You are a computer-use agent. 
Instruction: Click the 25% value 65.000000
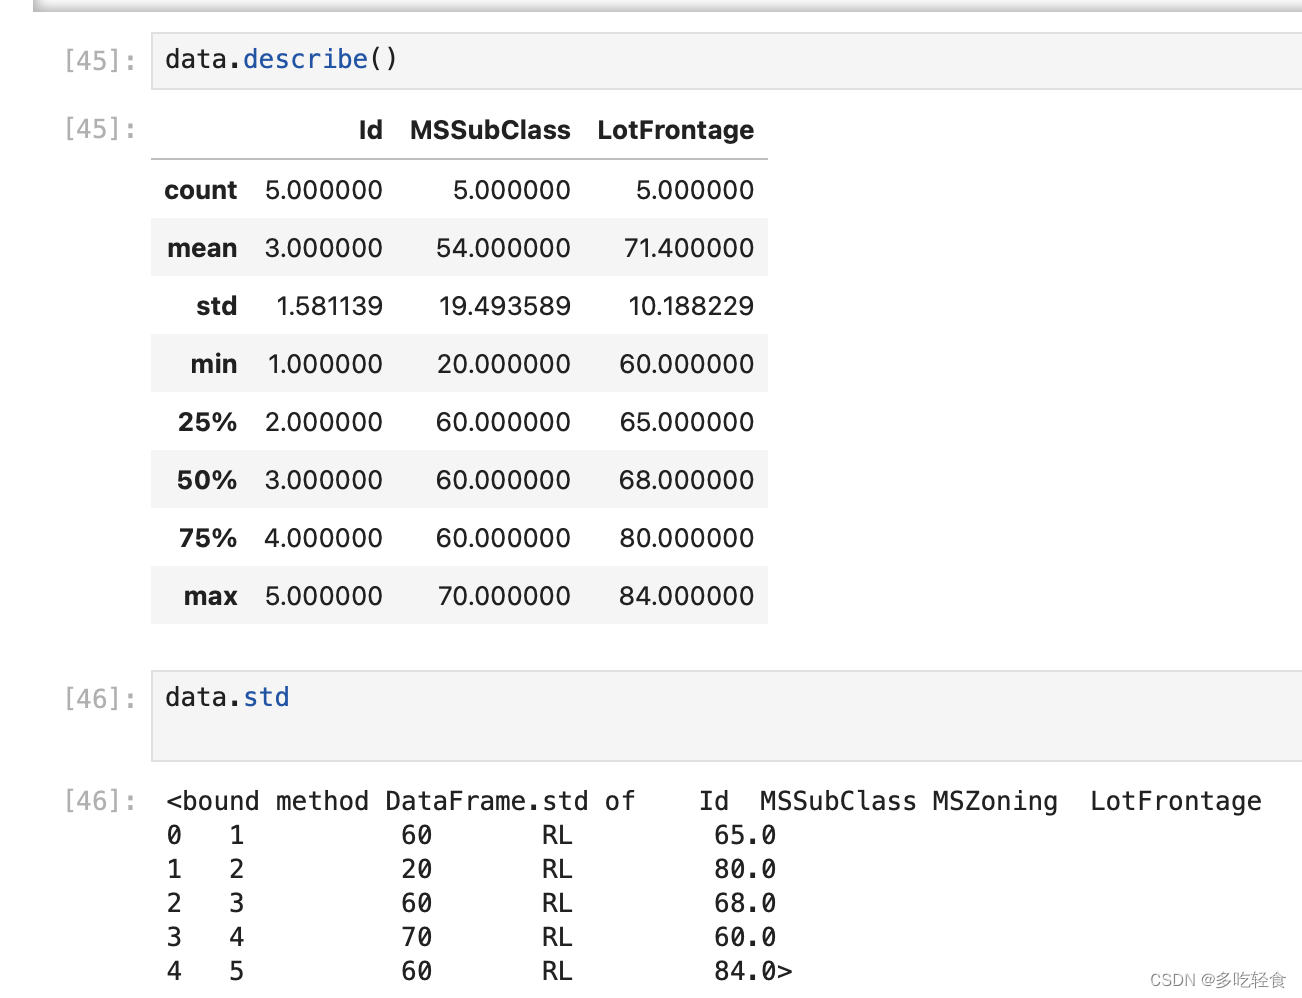tap(687, 422)
